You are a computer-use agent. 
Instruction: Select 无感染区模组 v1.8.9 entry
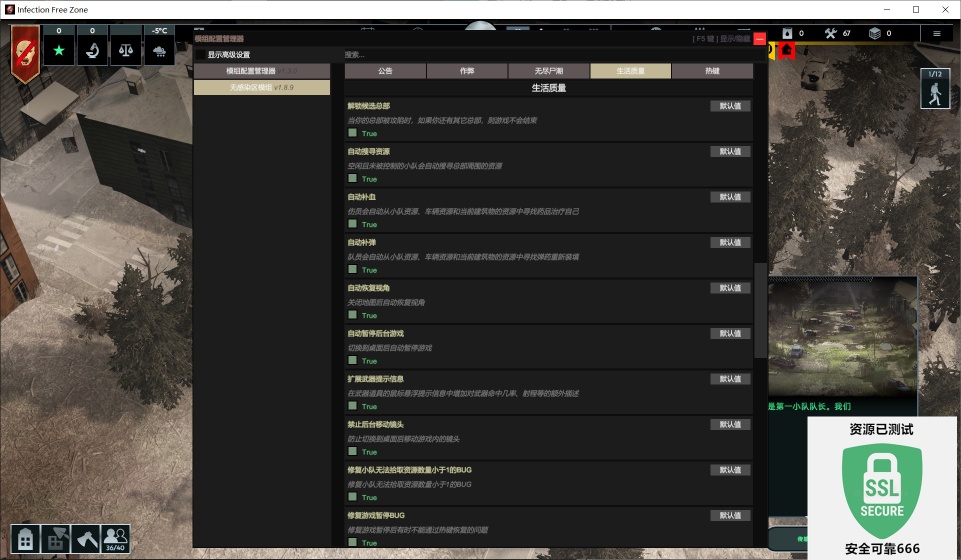[262, 88]
